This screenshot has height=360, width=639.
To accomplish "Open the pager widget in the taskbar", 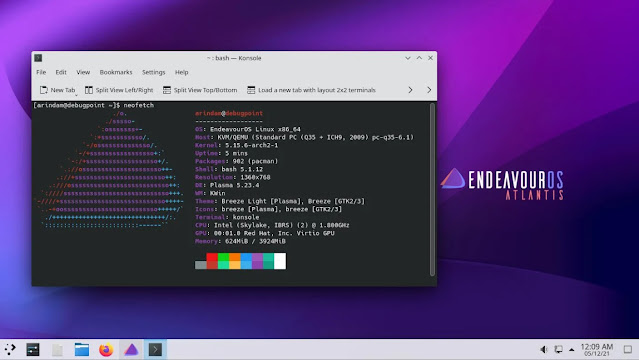I will [33, 349].
